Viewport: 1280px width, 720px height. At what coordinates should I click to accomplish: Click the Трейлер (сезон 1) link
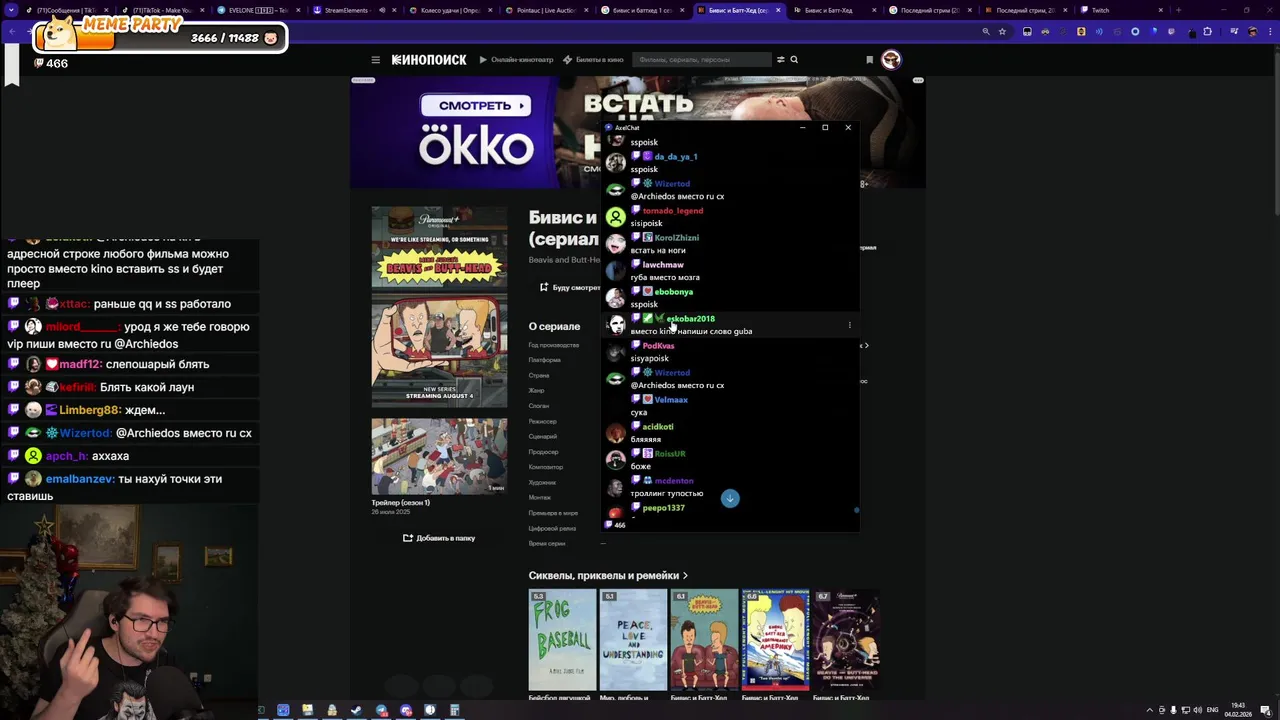pos(401,503)
